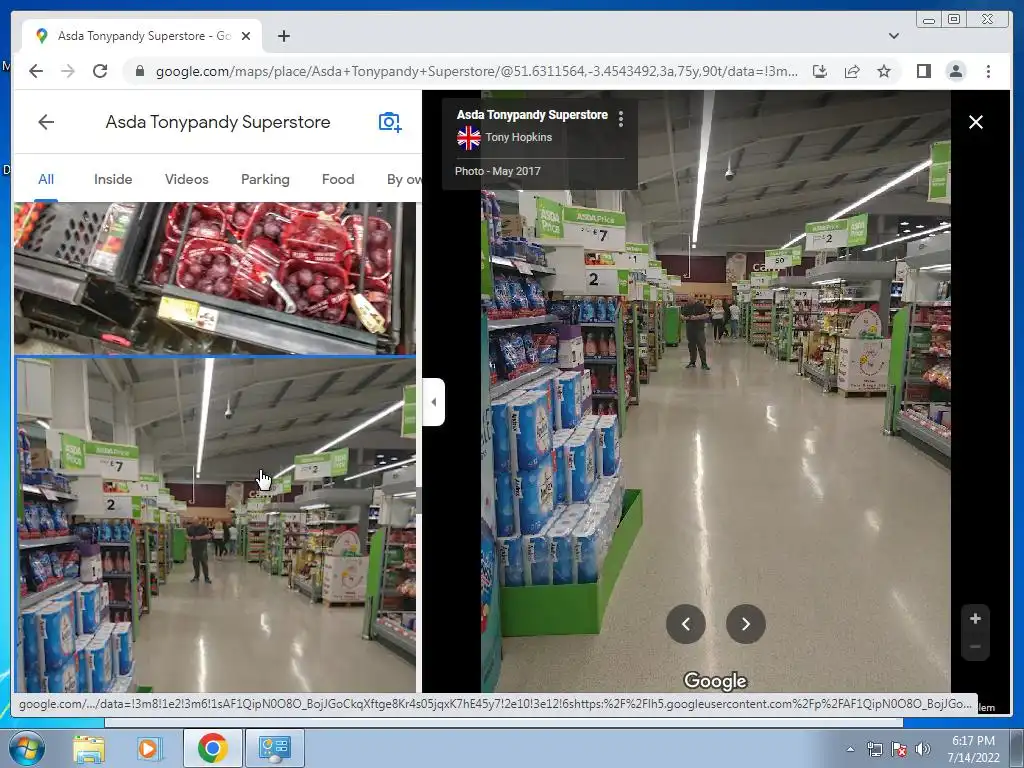The width and height of the screenshot is (1024, 768).
Task: Show the previous photo
Action: [x=686, y=624]
